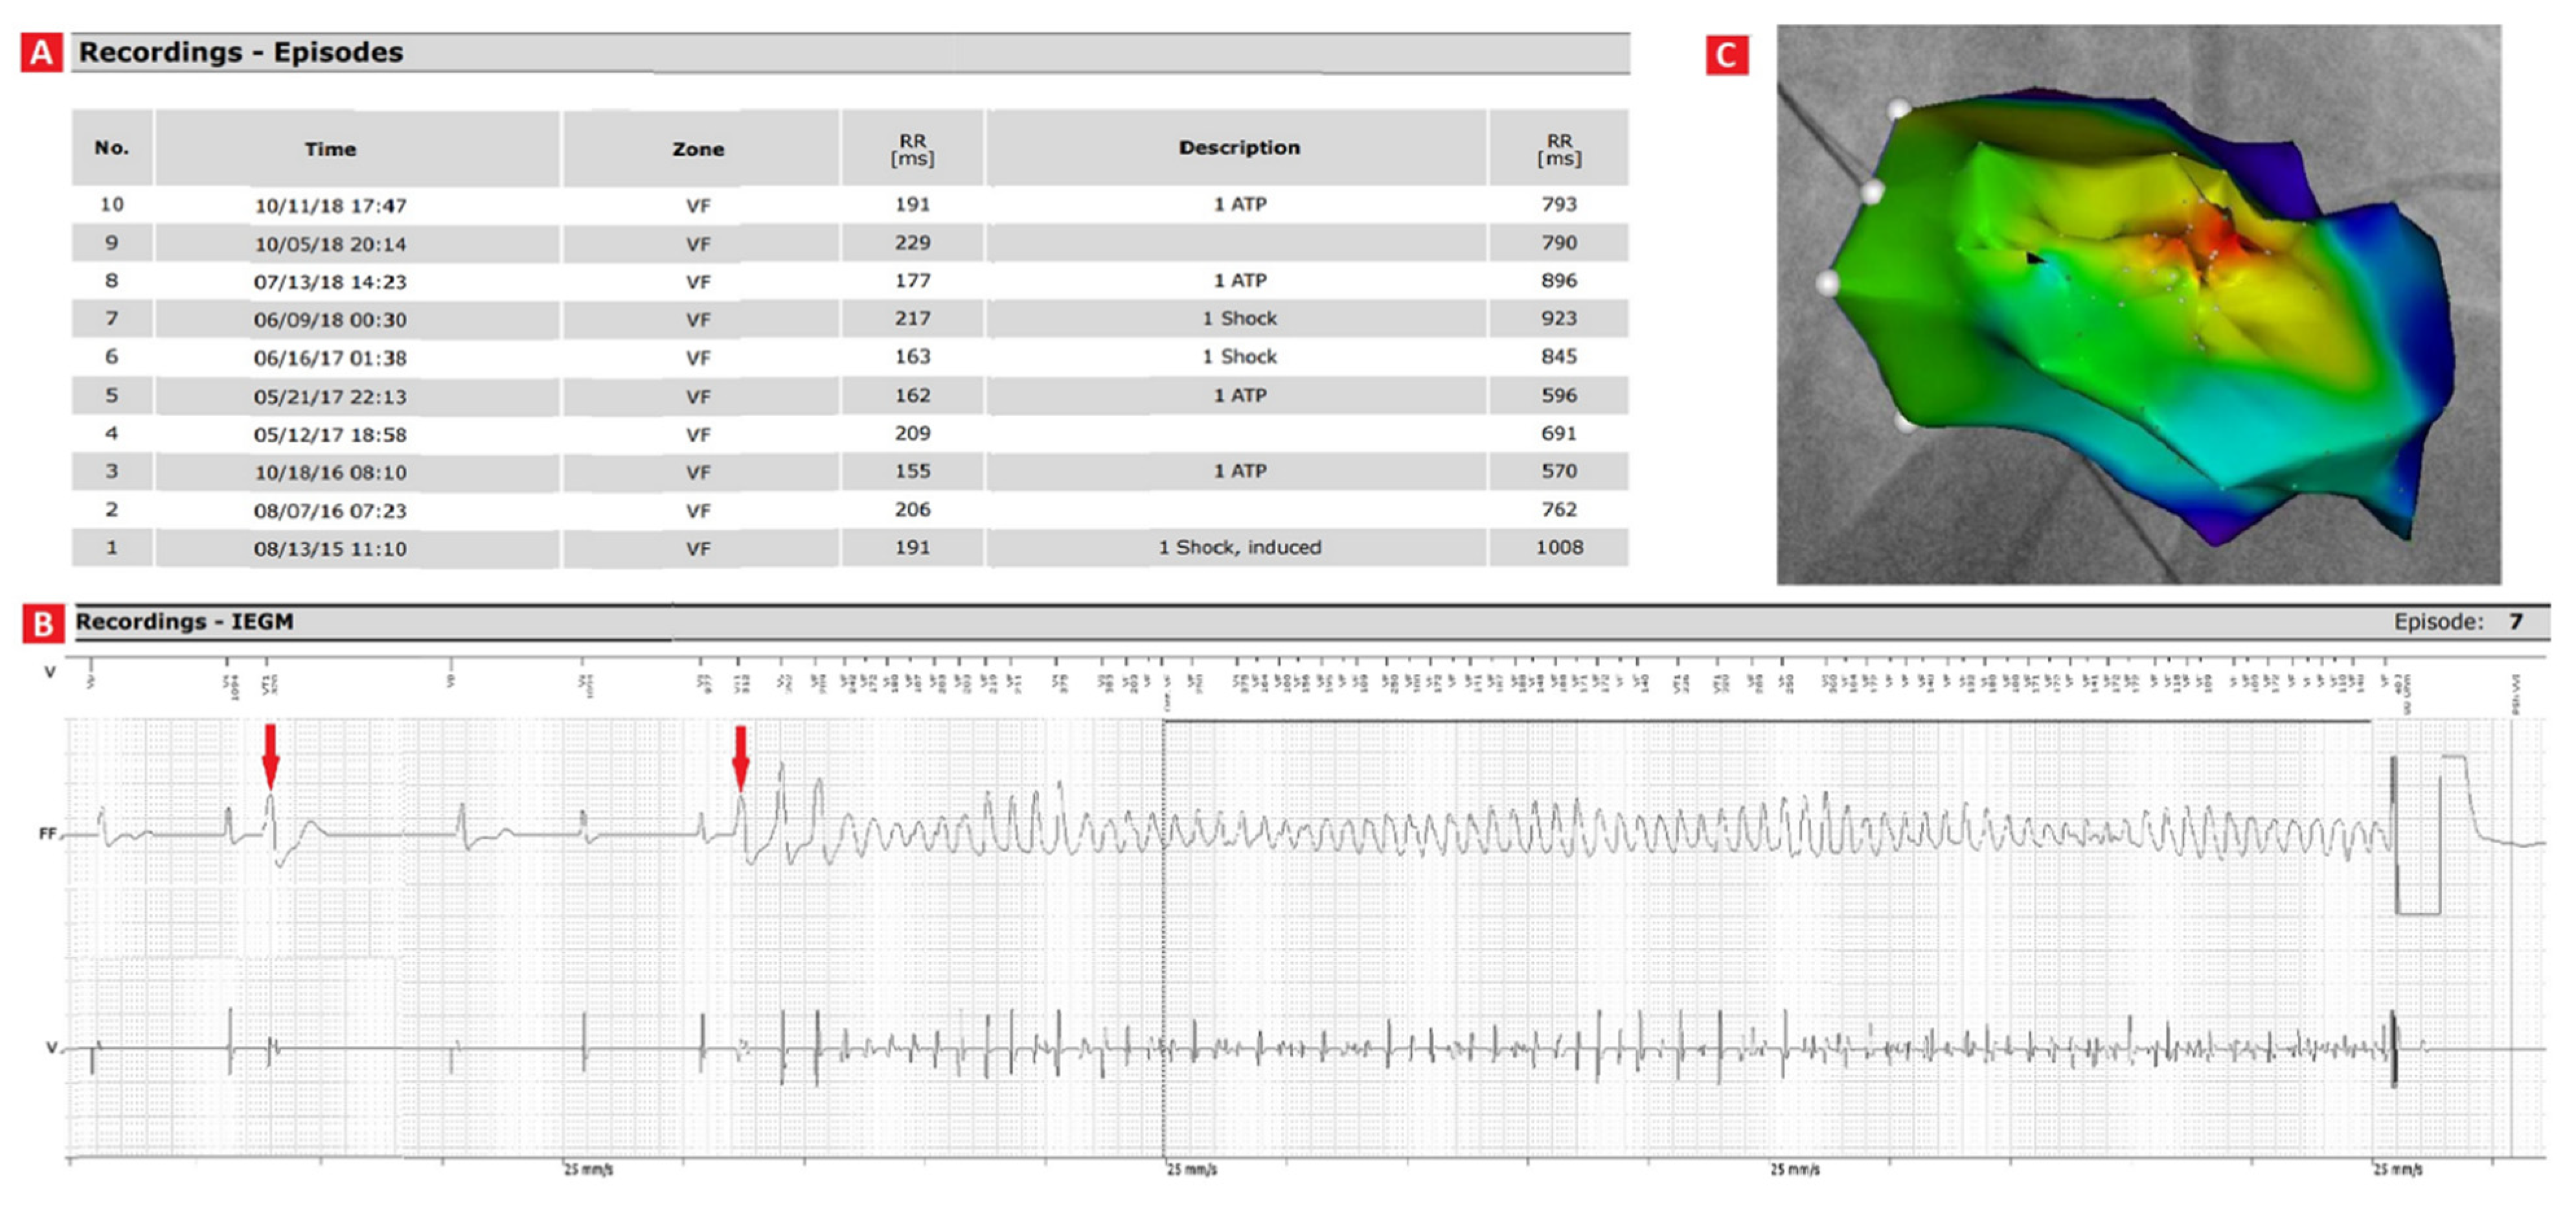Click VF zone cell for episode 7
Image resolution: width=2576 pixels, height=1209 pixels.
click(698, 320)
